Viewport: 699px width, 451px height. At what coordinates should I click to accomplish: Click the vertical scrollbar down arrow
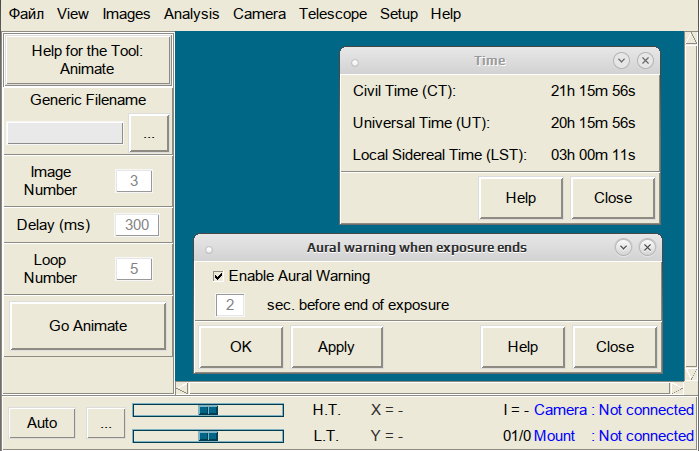pyautogui.click(x=691, y=374)
